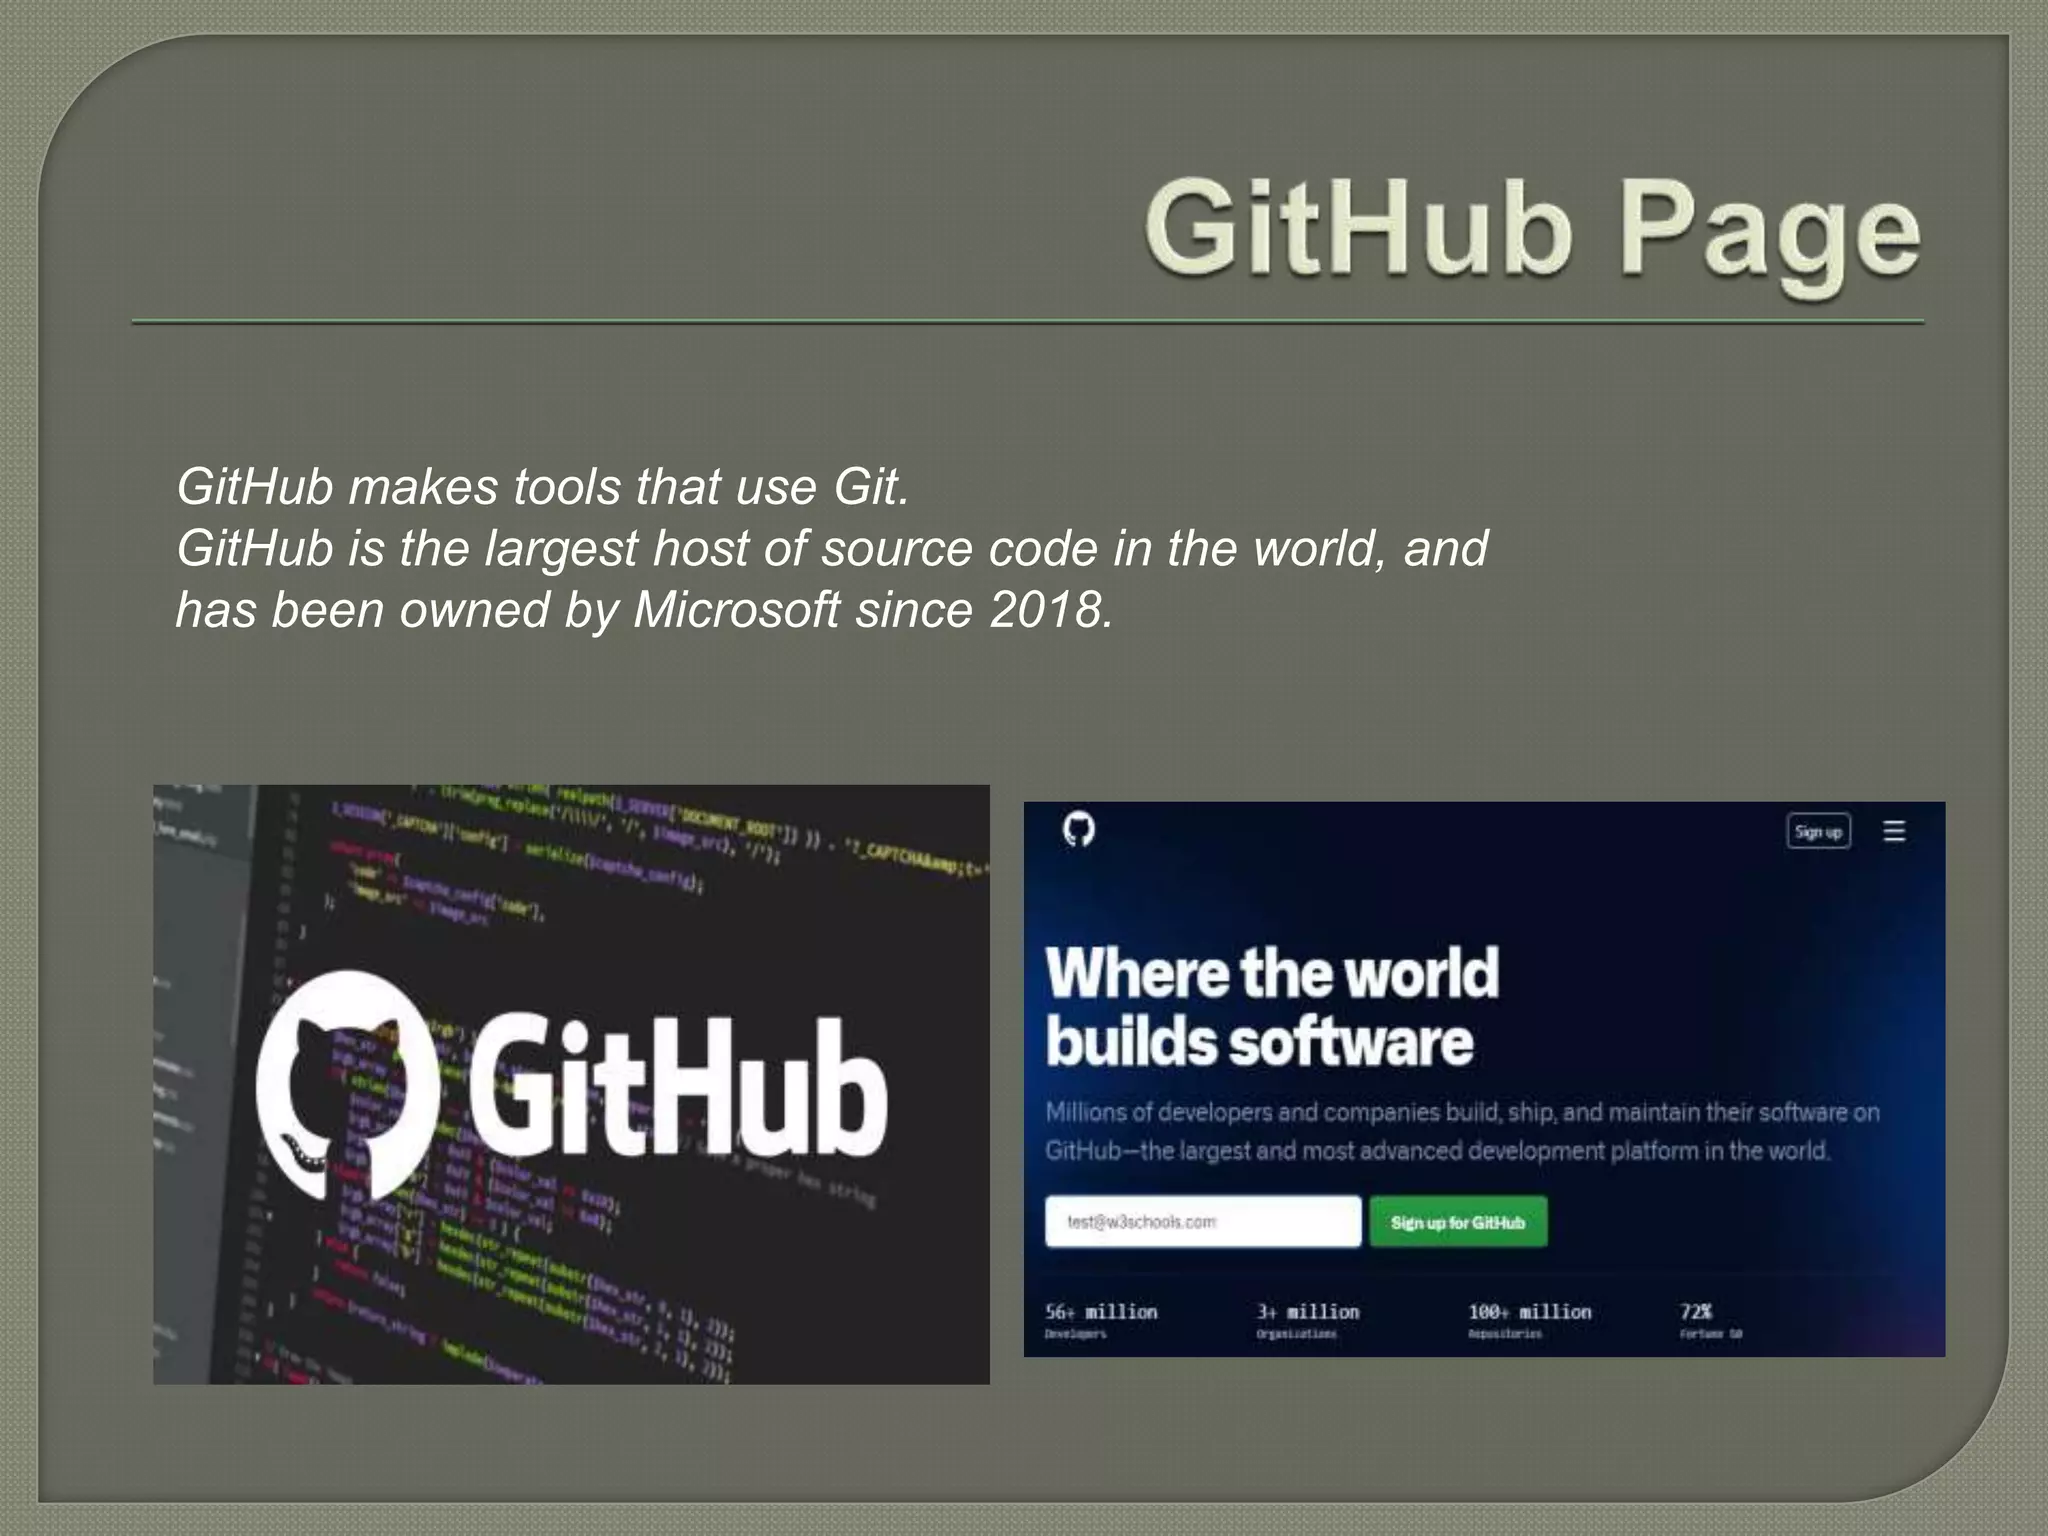
Task: Focus the email field showing test@w3schools.com
Action: [x=1203, y=1221]
